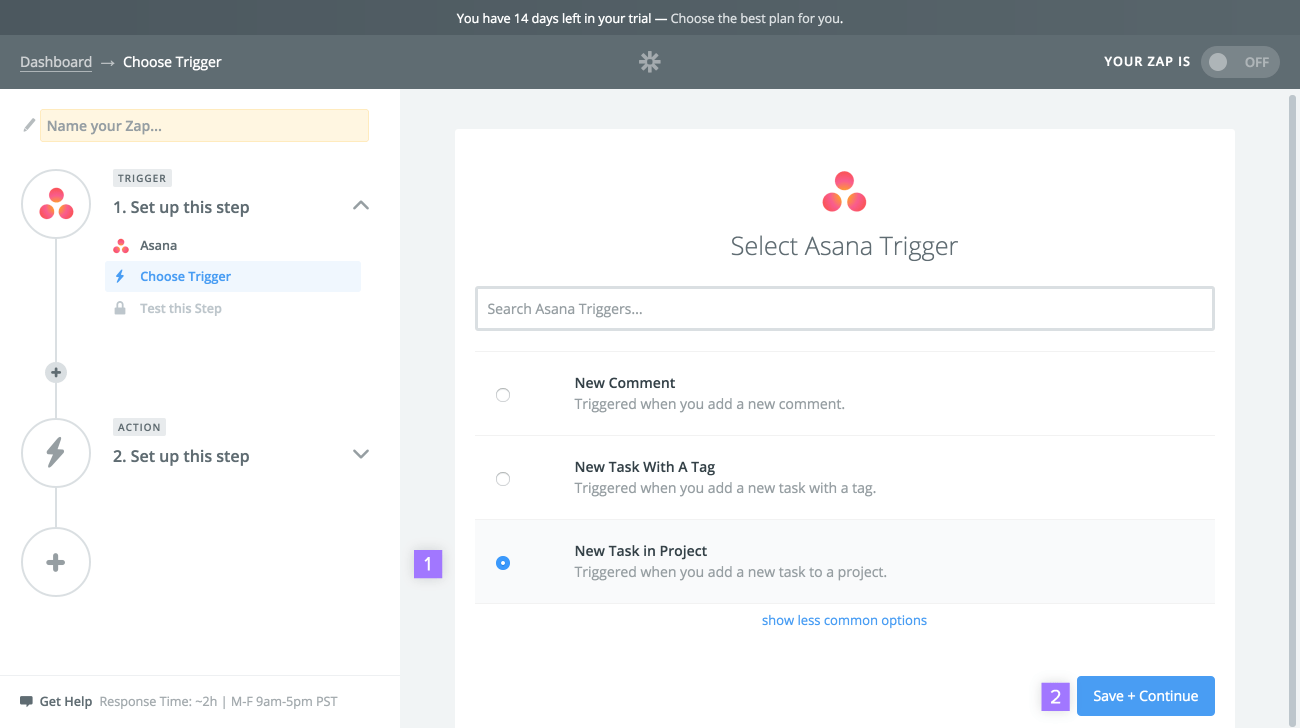Go to Dashboard breadcrumb link

coord(56,62)
